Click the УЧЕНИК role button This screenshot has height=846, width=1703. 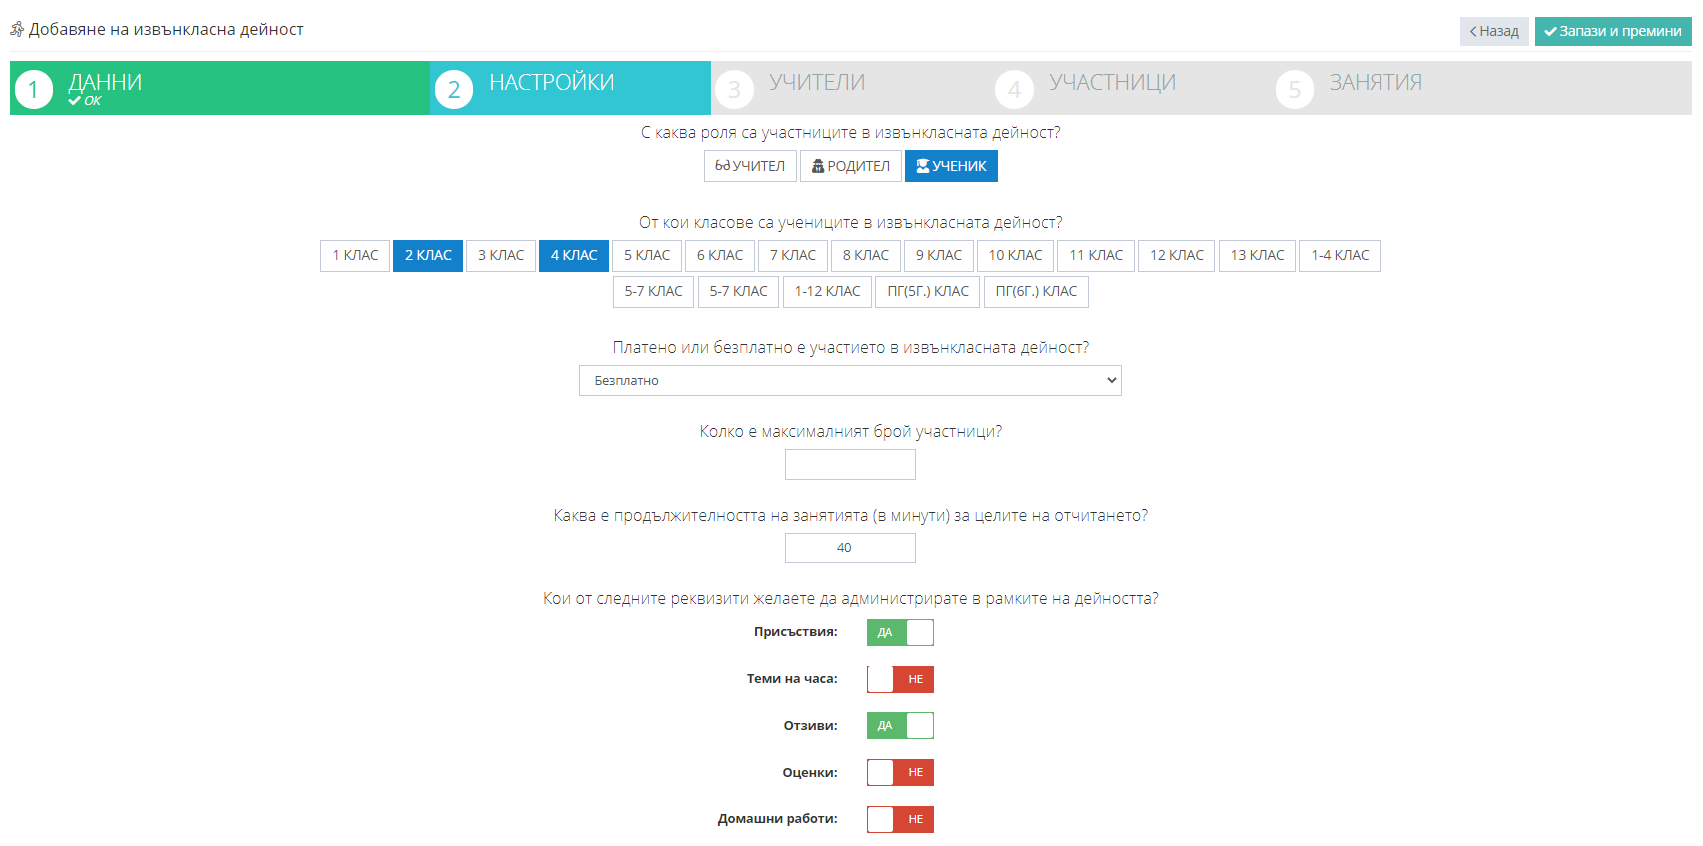click(951, 166)
